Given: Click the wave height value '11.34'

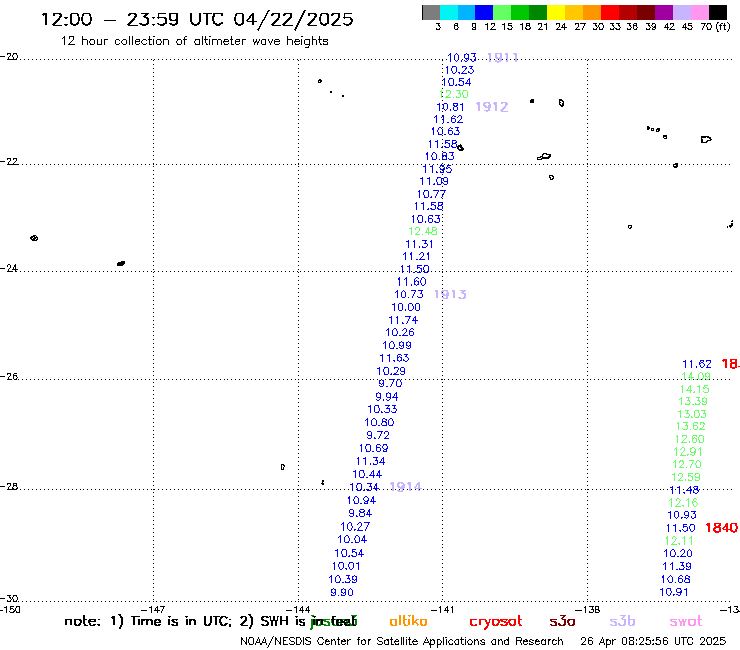Looking at the screenshot, I should [370, 461].
